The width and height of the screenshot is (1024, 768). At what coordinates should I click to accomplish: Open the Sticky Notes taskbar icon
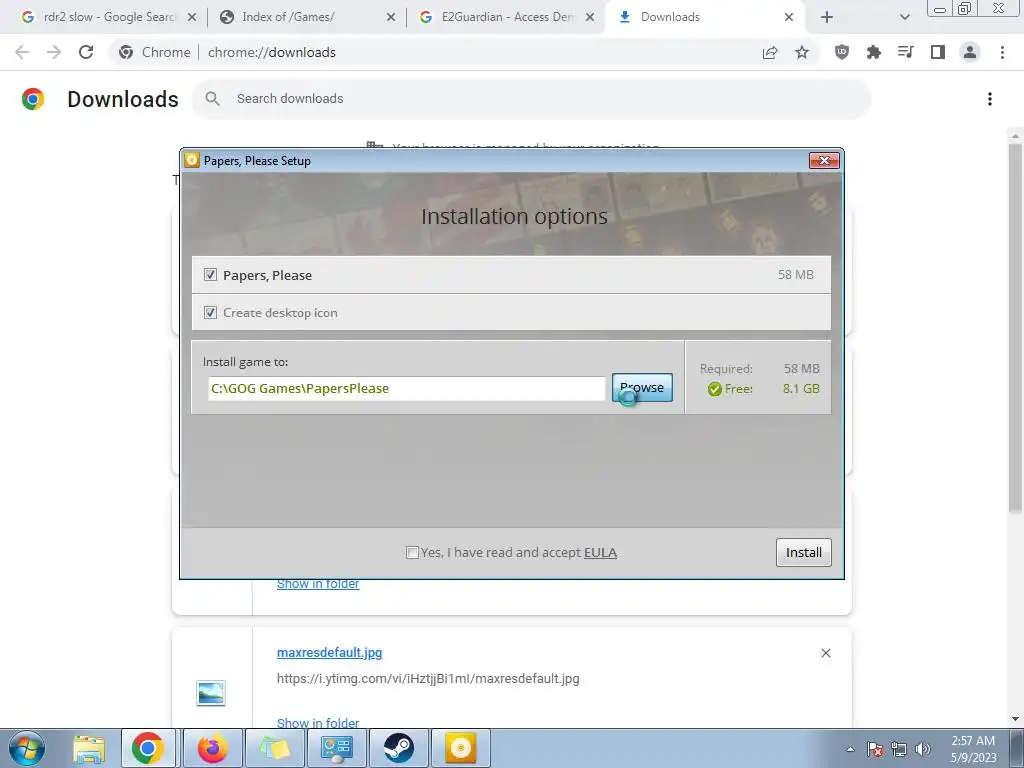(275, 748)
